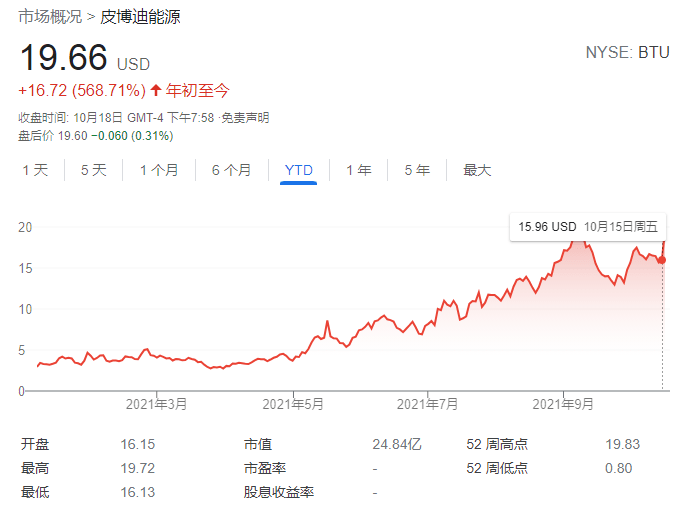Choose the 1 年 range tab

click(x=359, y=170)
